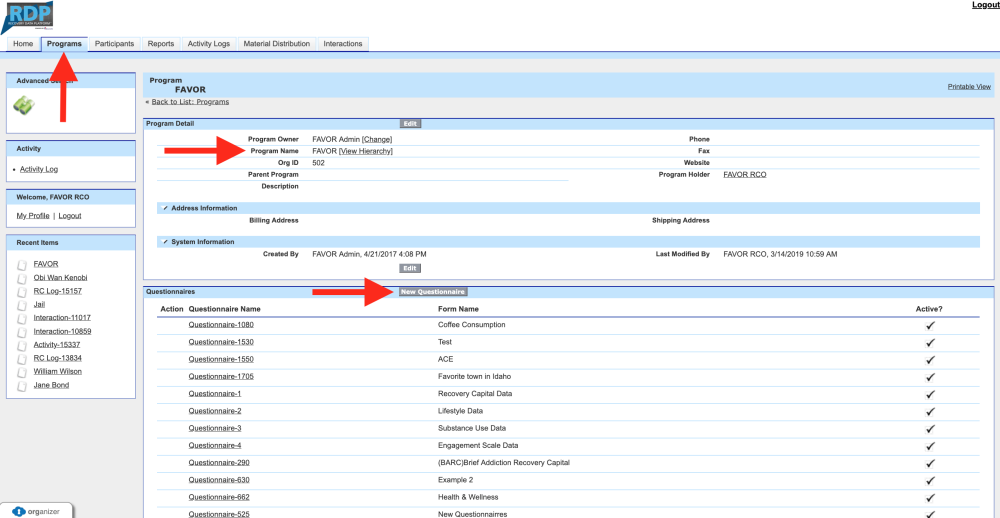The image size is (1000, 518).
Task: Click Active checkmark for Recovery Capital Data
Action: 930,394
